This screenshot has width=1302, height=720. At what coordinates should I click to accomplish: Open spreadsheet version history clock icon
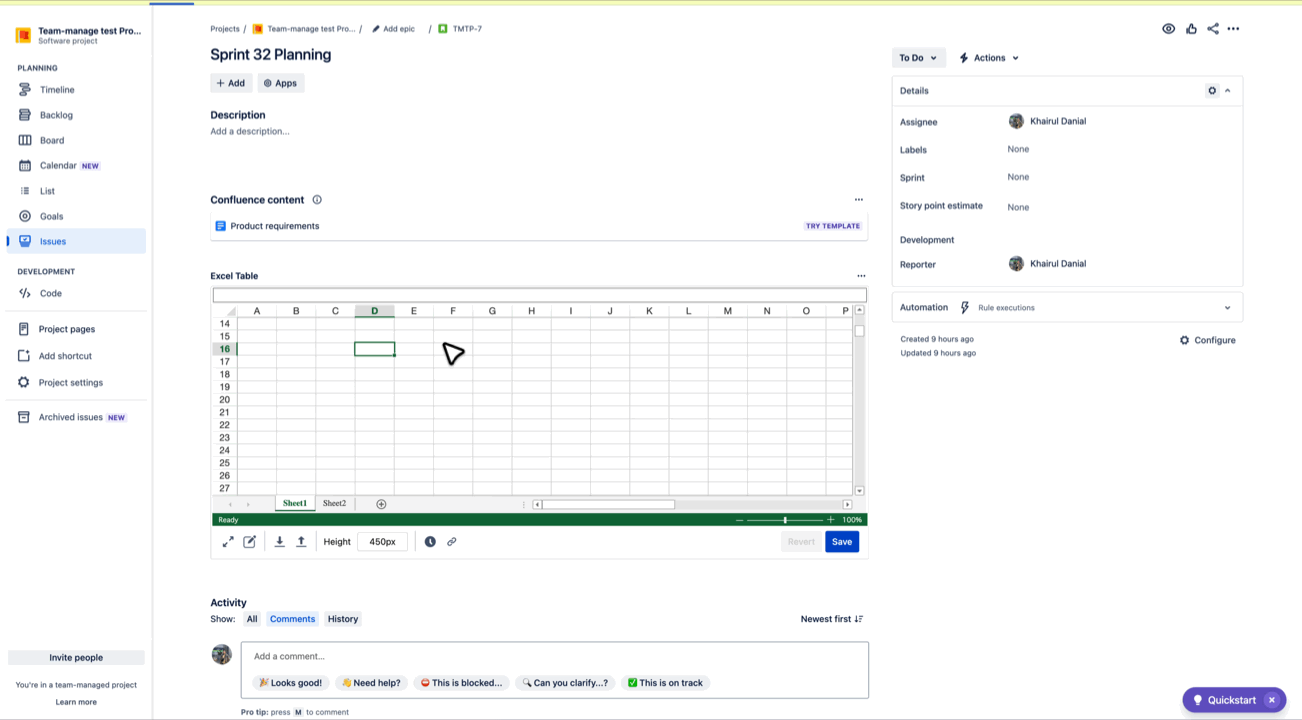(430, 541)
